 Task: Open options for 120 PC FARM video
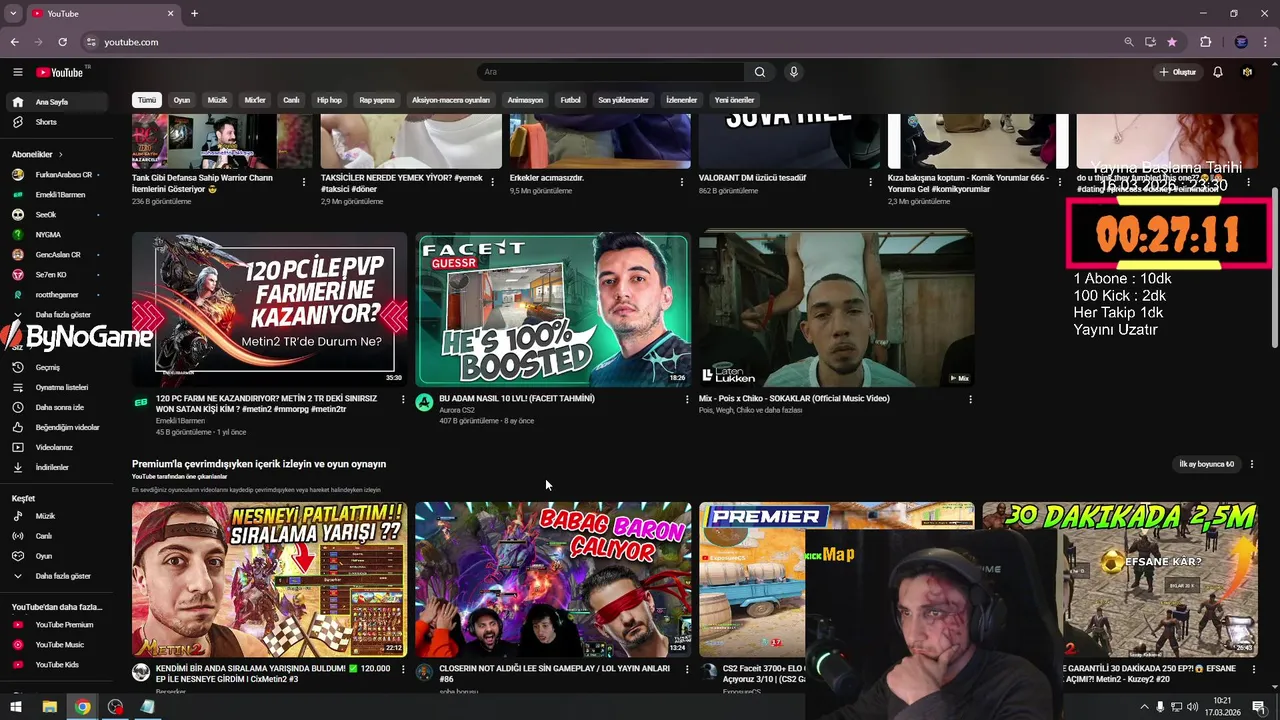tap(403, 399)
